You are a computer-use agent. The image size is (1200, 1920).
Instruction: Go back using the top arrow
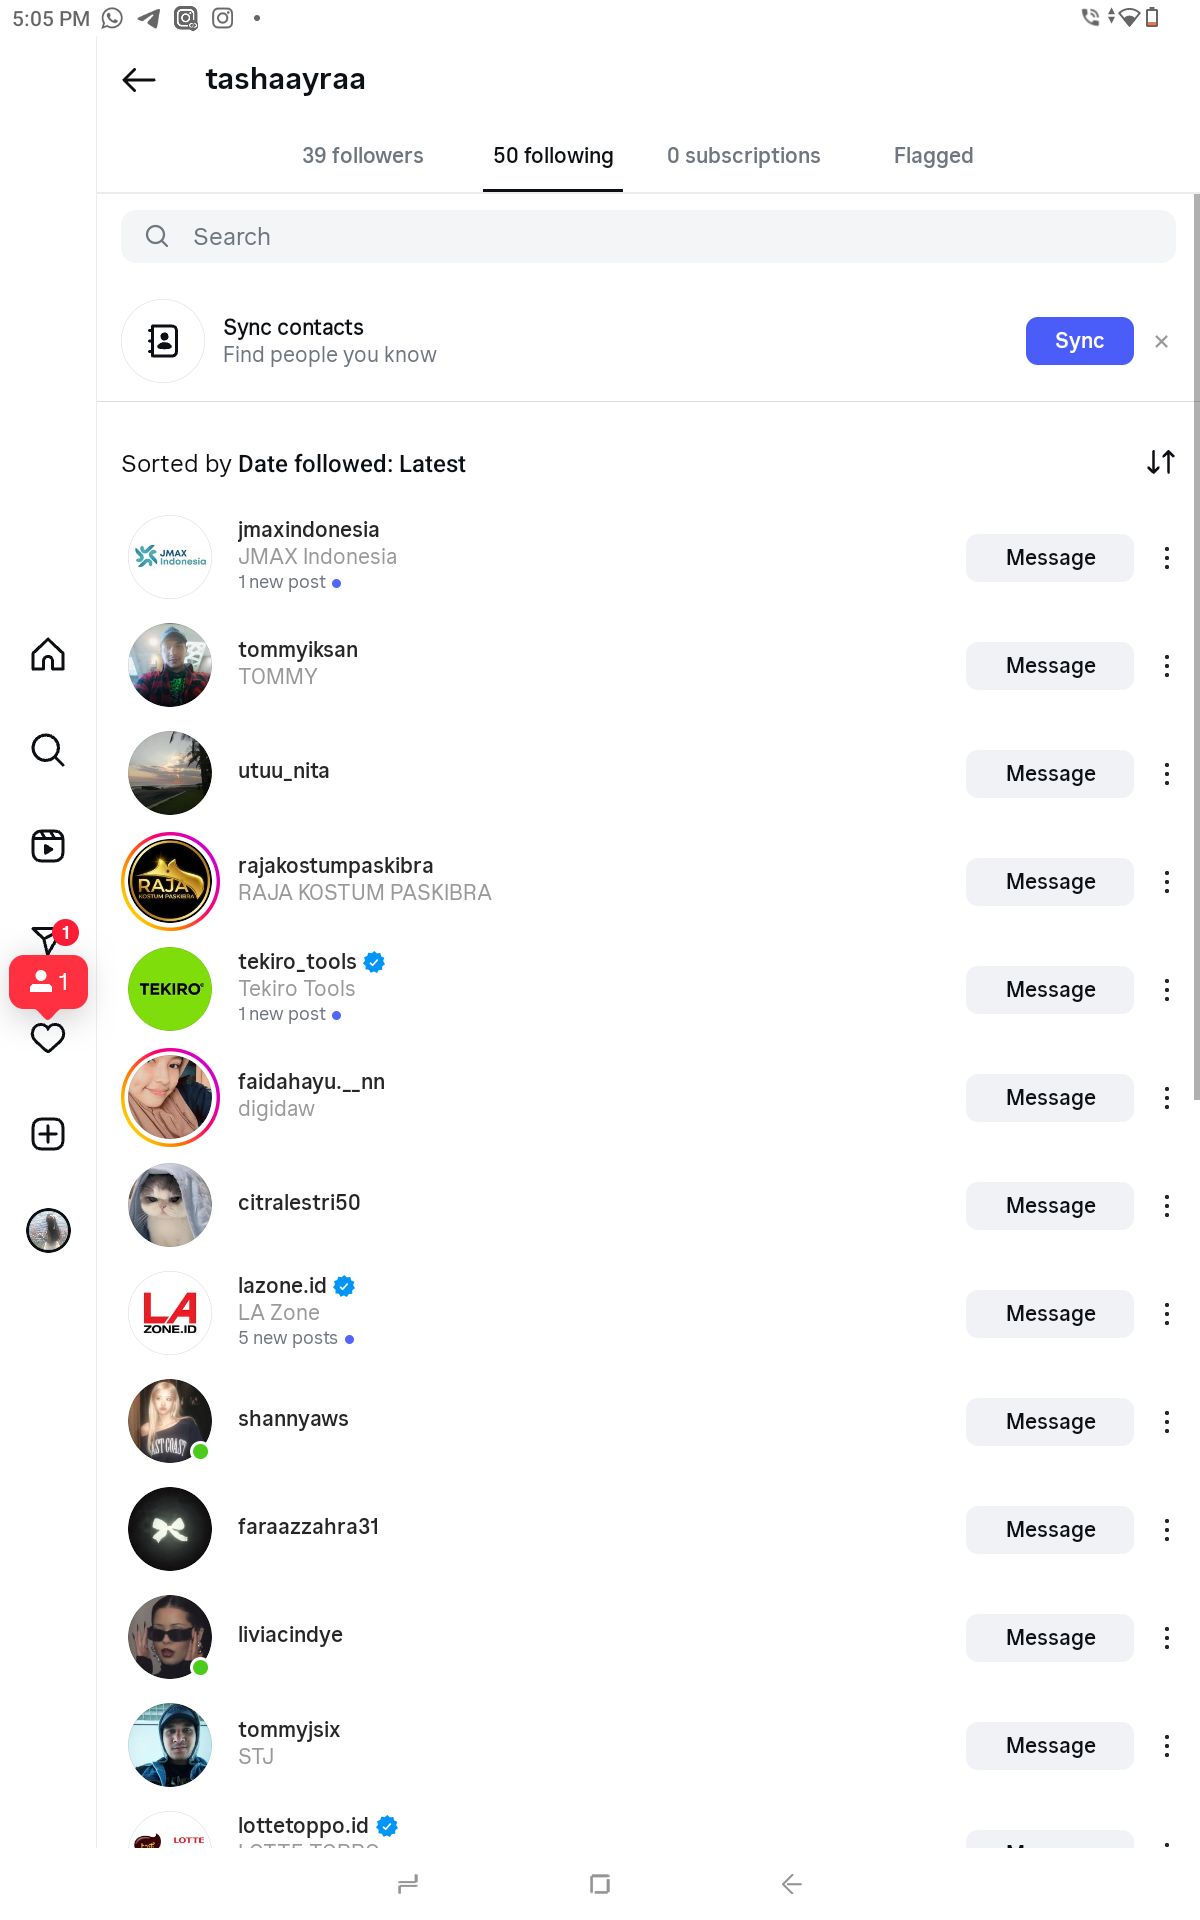click(139, 80)
